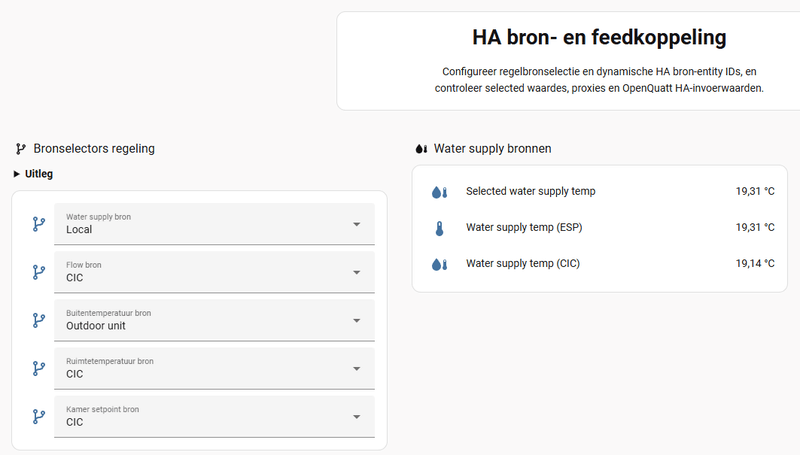This screenshot has height=455, width=800.
Task: Click the Bronselectors regeling header icon
Action: tap(20, 149)
